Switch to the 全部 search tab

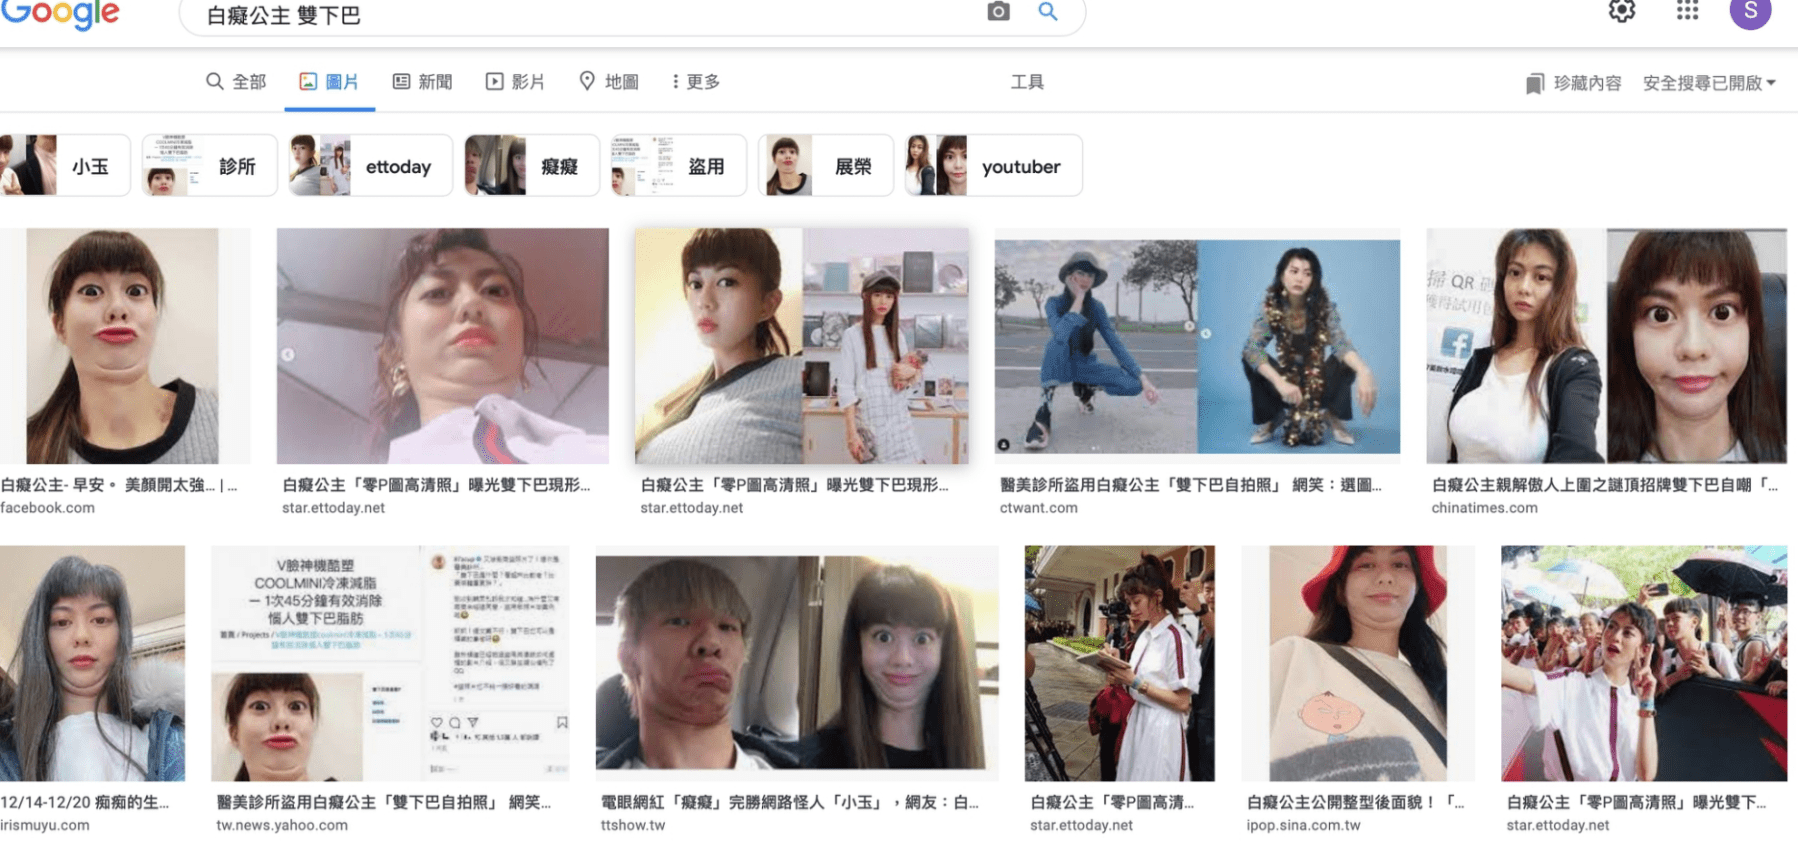coord(236,82)
